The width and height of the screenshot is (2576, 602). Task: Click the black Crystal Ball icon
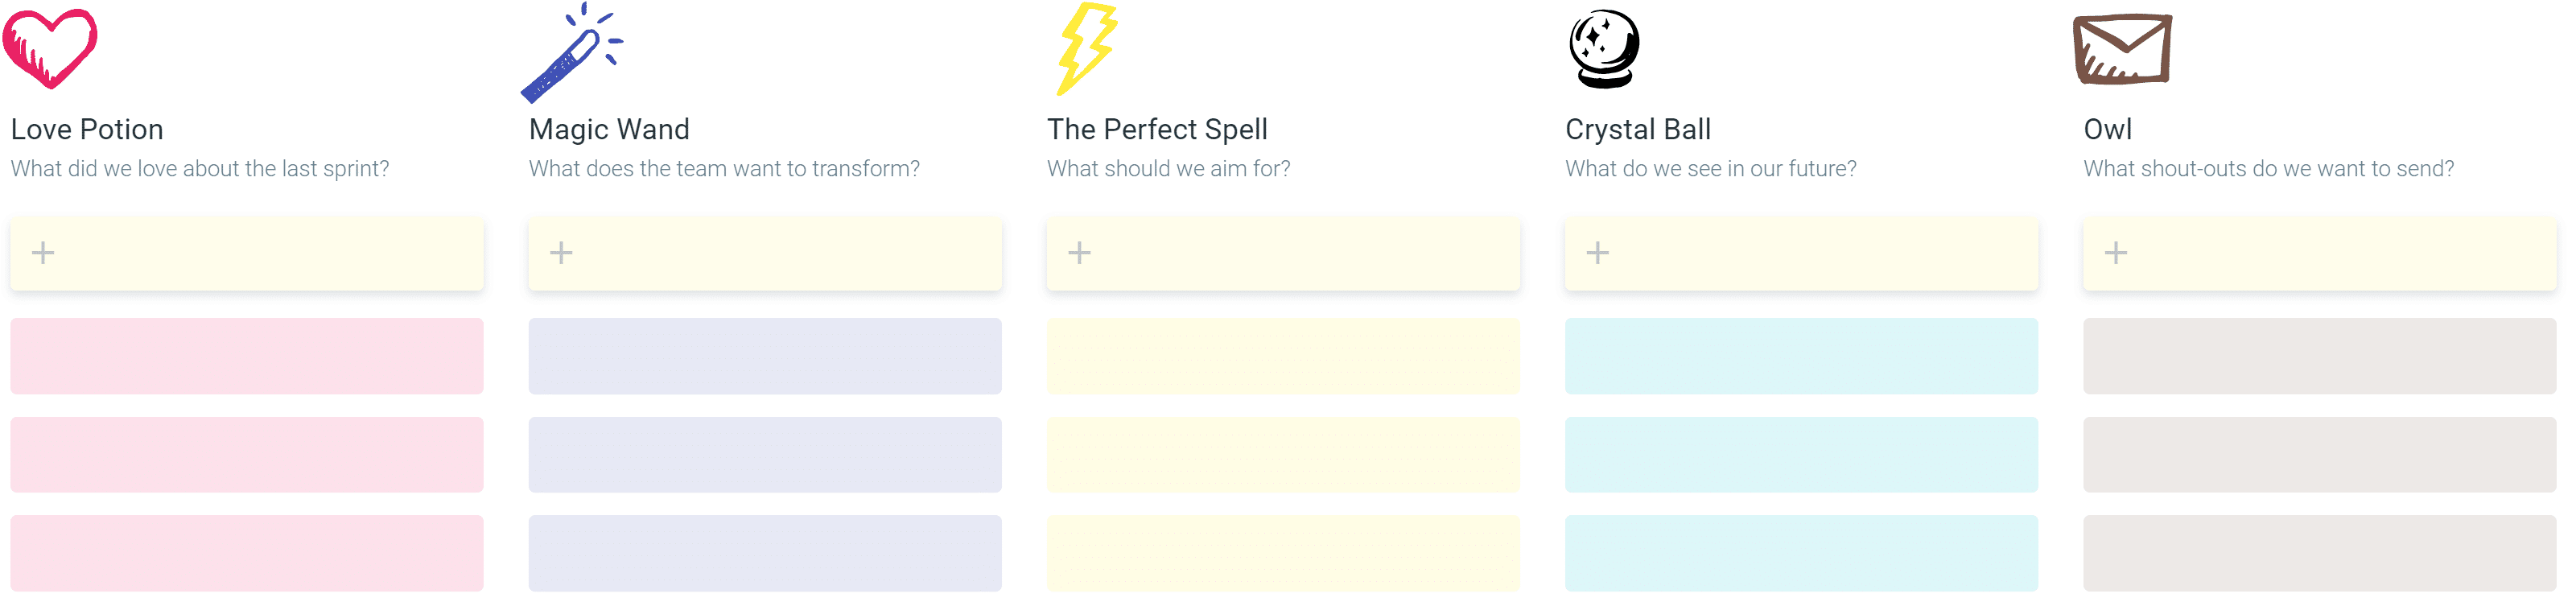1604,49
